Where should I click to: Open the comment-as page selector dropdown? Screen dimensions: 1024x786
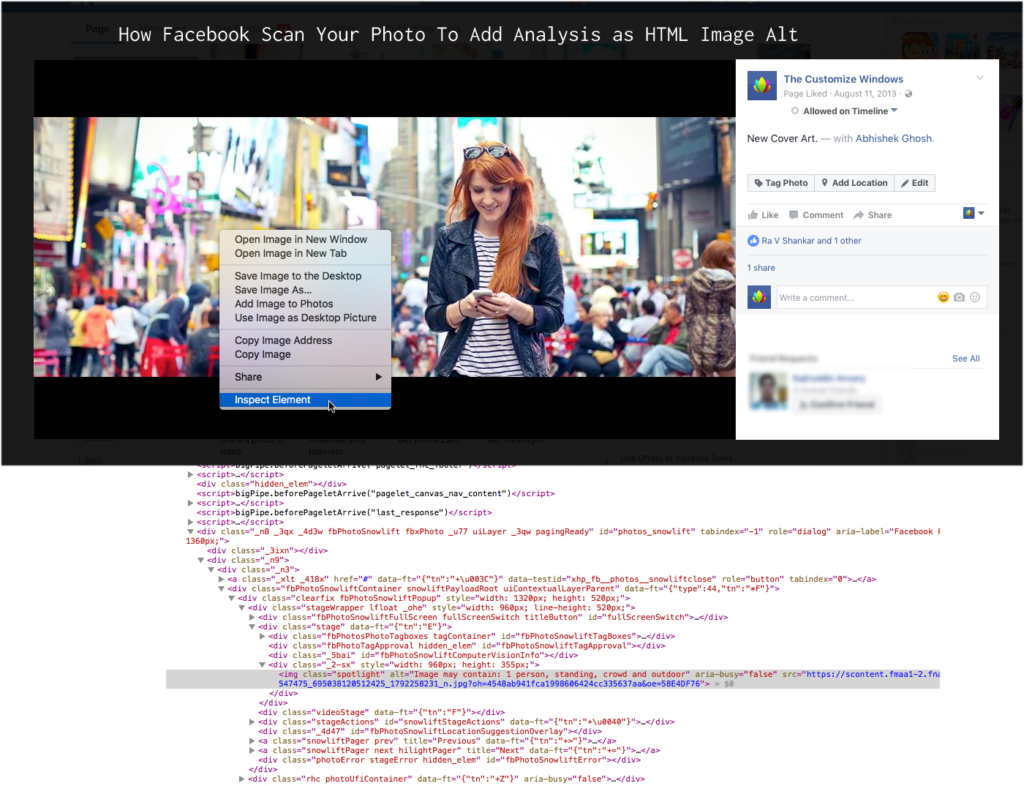(x=974, y=214)
